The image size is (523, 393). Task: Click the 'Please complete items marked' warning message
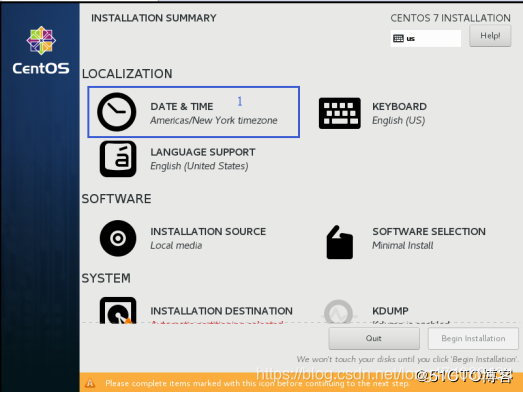[x=257, y=383]
